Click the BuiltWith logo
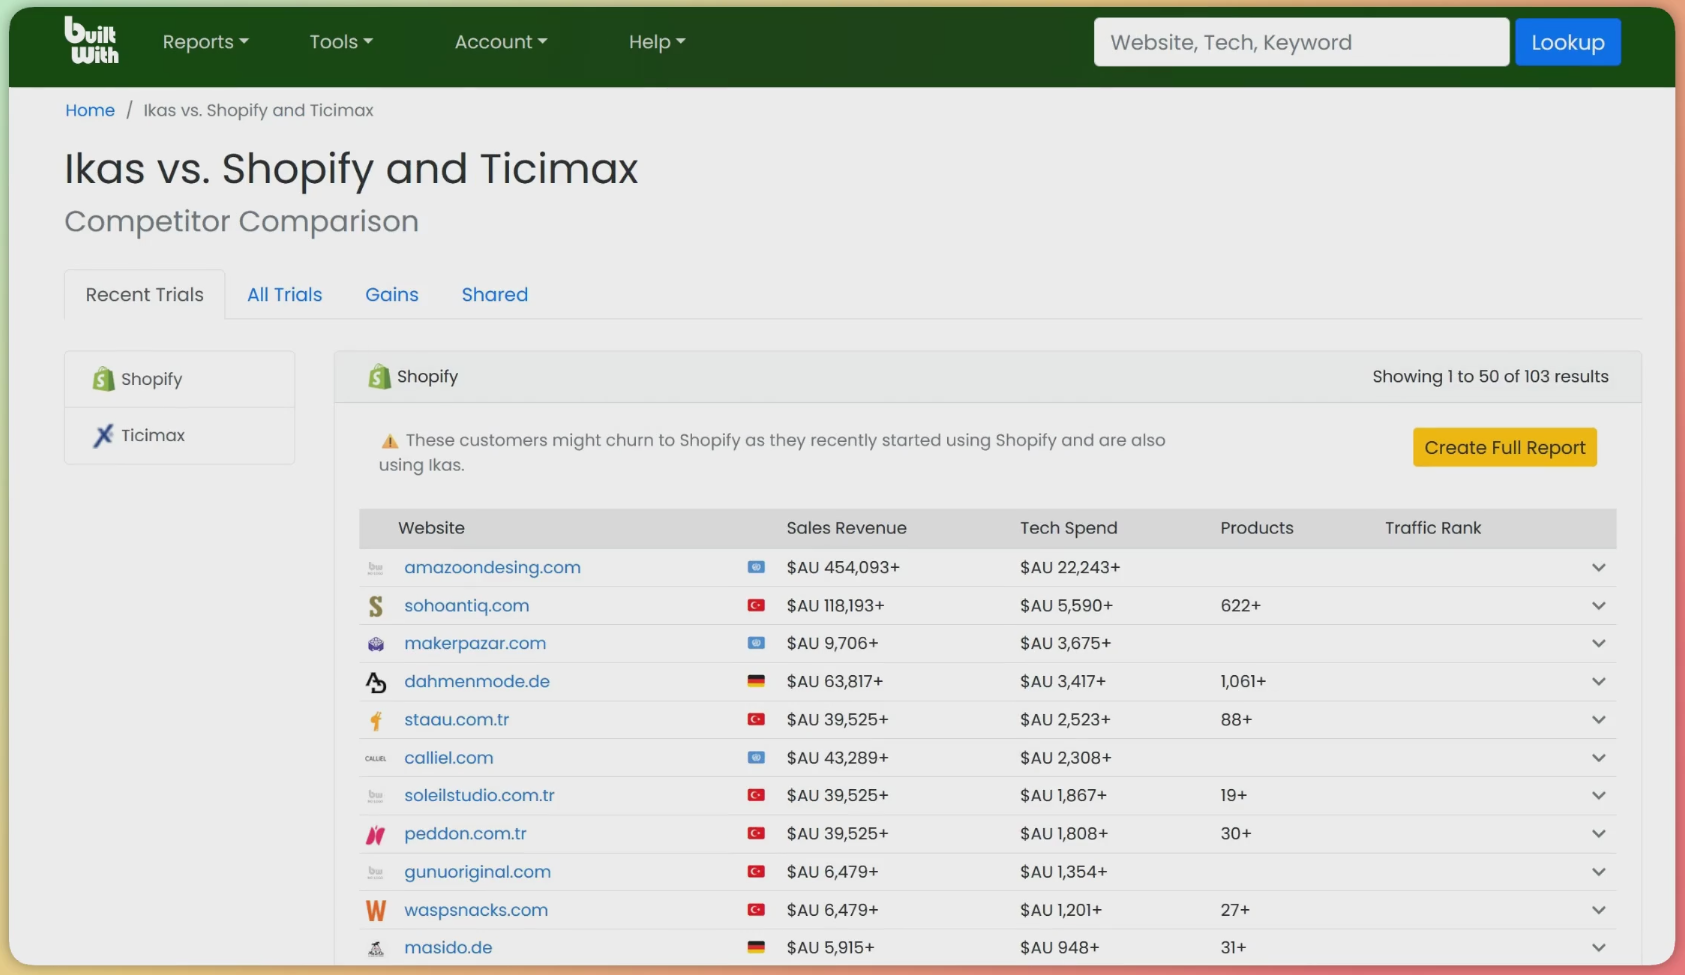The image size is (1685, 975). [x=91, y=41]
